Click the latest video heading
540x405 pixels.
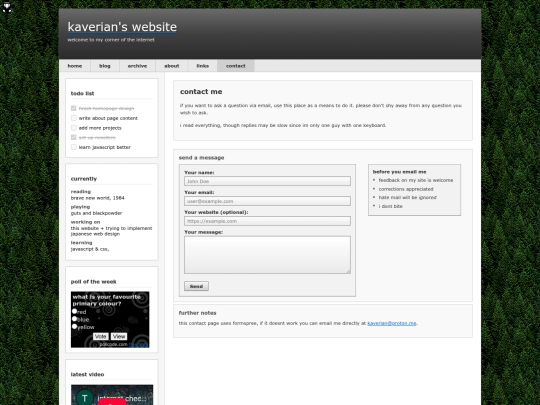coord(87,374)
